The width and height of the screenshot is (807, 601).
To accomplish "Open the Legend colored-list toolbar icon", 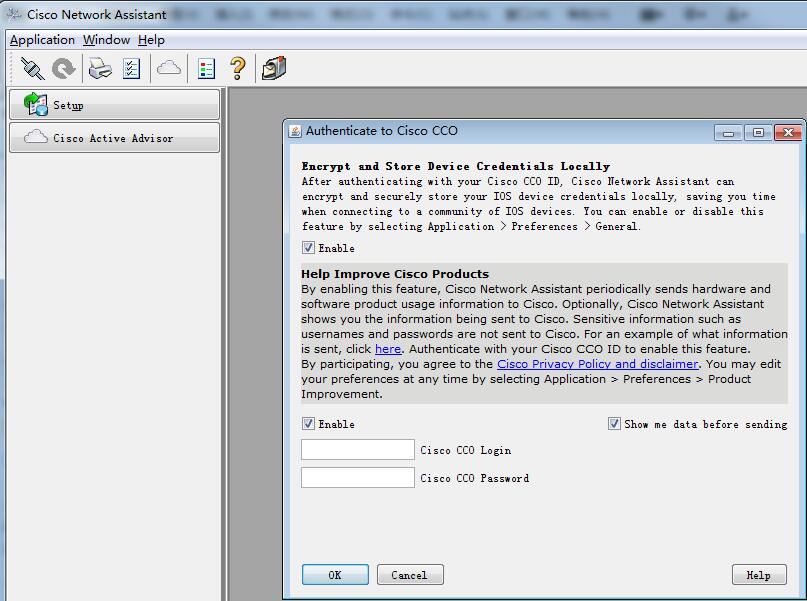I will 207,68.
